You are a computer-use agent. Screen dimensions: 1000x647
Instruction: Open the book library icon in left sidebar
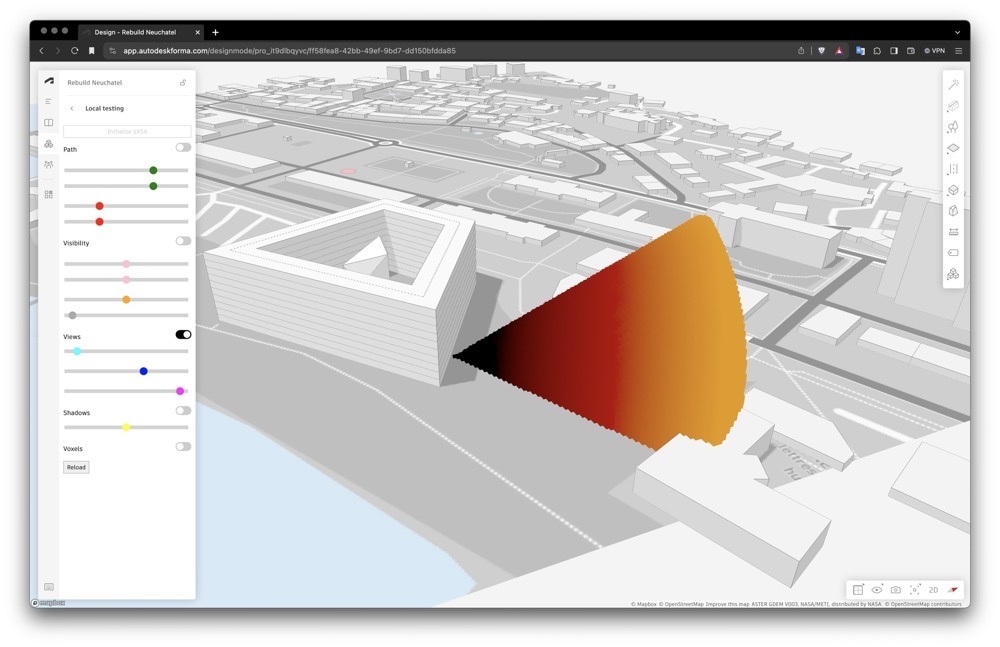[49, 123]
